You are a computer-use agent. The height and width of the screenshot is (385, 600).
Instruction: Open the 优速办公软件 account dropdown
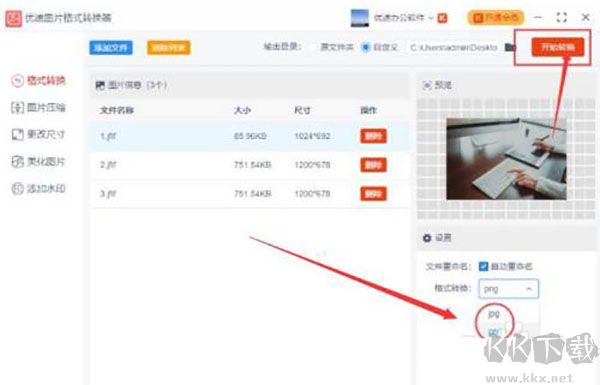tap(404, 18)
